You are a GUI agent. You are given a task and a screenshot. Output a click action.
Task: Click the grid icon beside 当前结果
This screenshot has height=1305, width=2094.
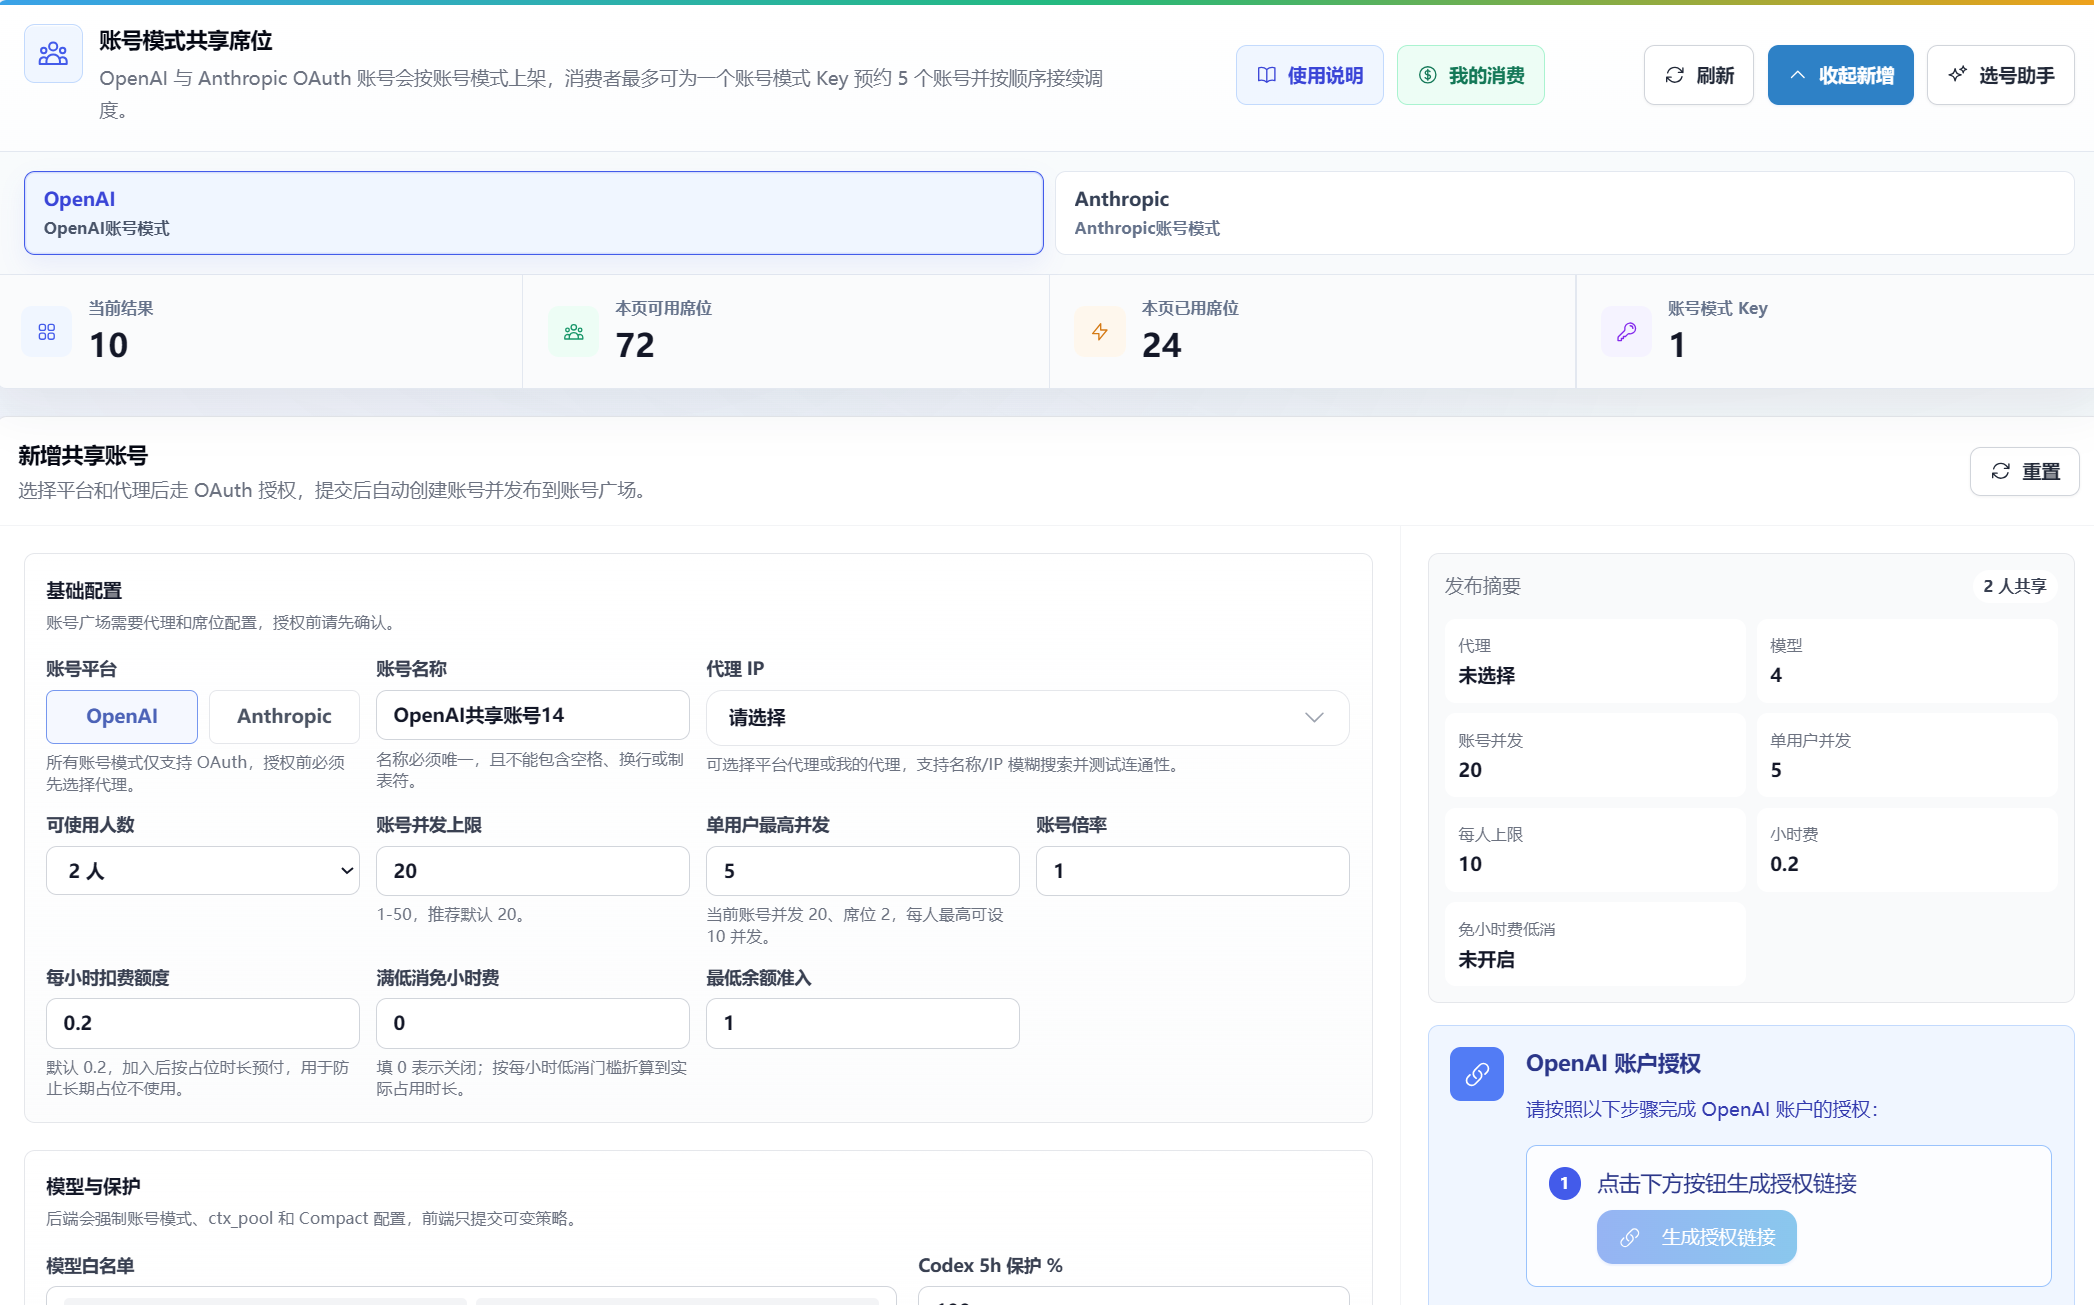pyautogui.click(x=47, y=332)
